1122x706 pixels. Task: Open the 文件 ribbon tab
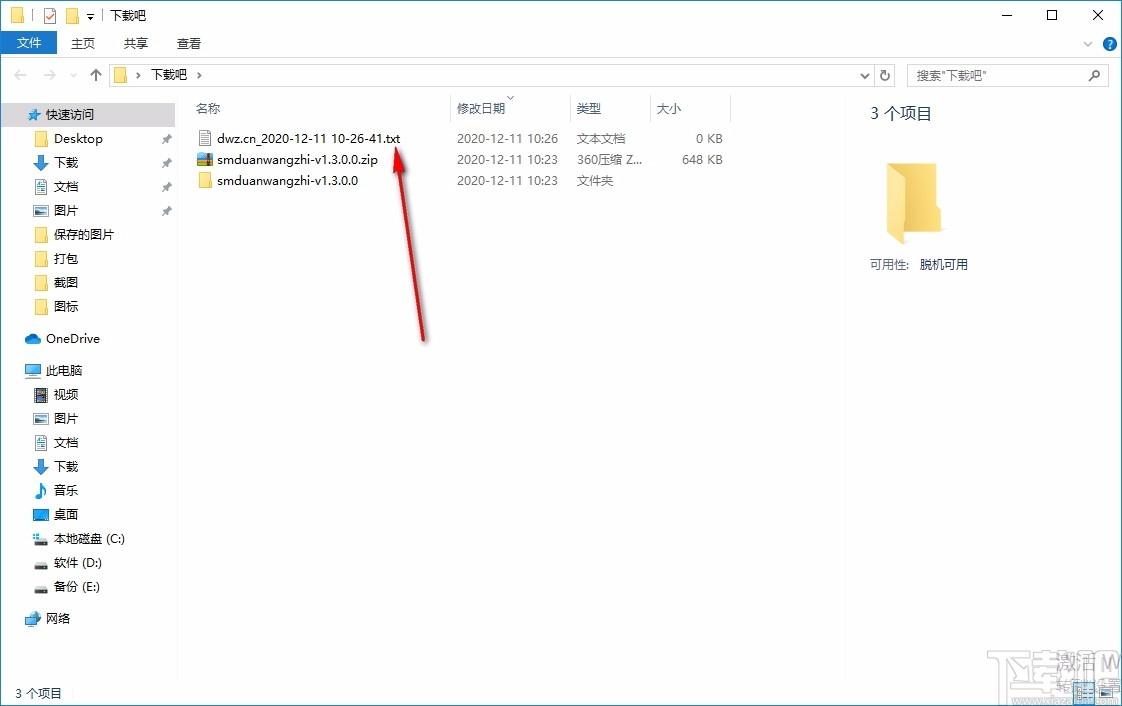click(x=29, y=43)
